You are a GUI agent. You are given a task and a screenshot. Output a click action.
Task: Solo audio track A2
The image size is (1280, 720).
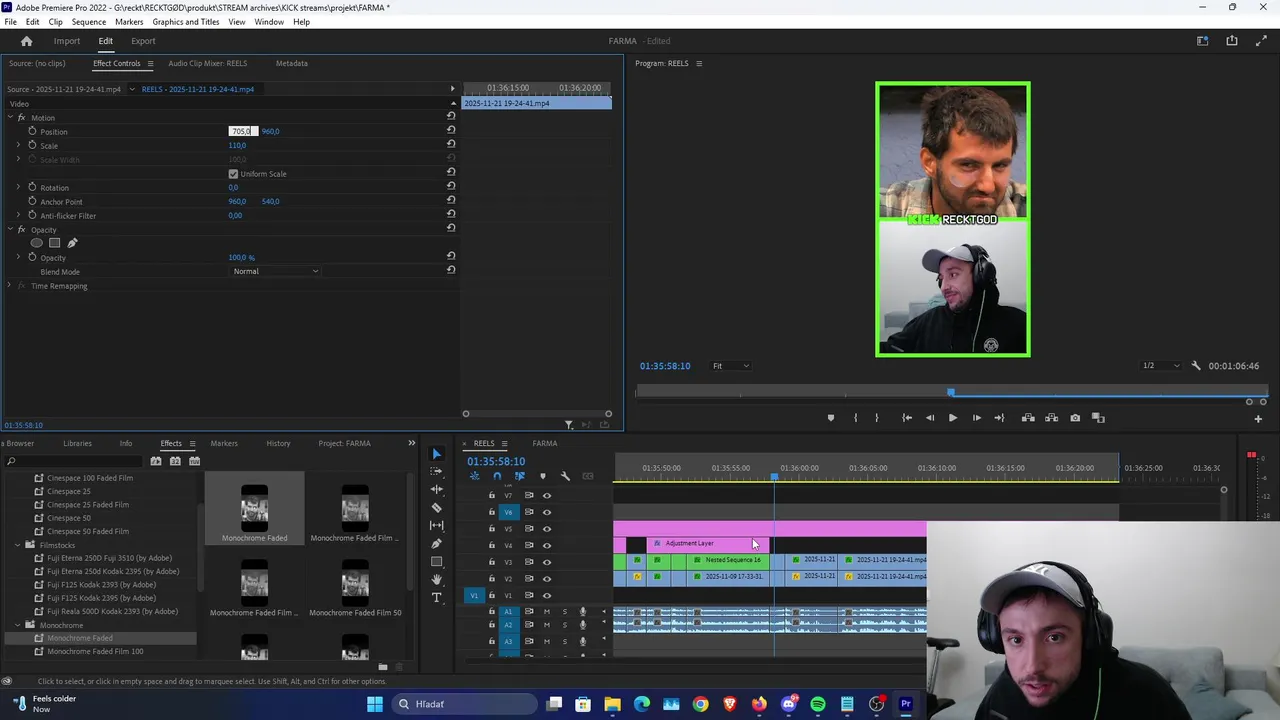(x=564, y=626)
